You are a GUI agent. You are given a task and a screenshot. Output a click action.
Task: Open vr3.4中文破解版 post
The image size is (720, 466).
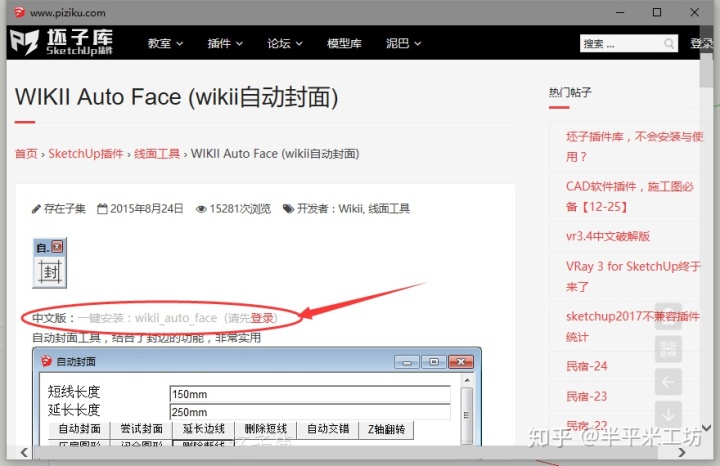point(608,236)
